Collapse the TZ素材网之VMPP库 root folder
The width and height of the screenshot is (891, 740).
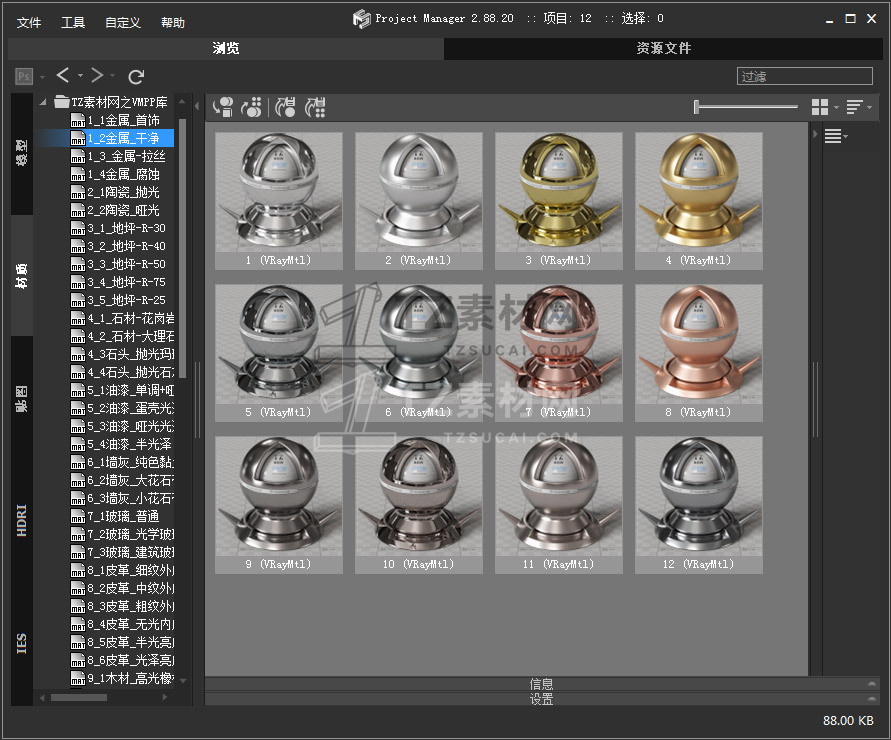pyautogui.click(x=43, y=102)
